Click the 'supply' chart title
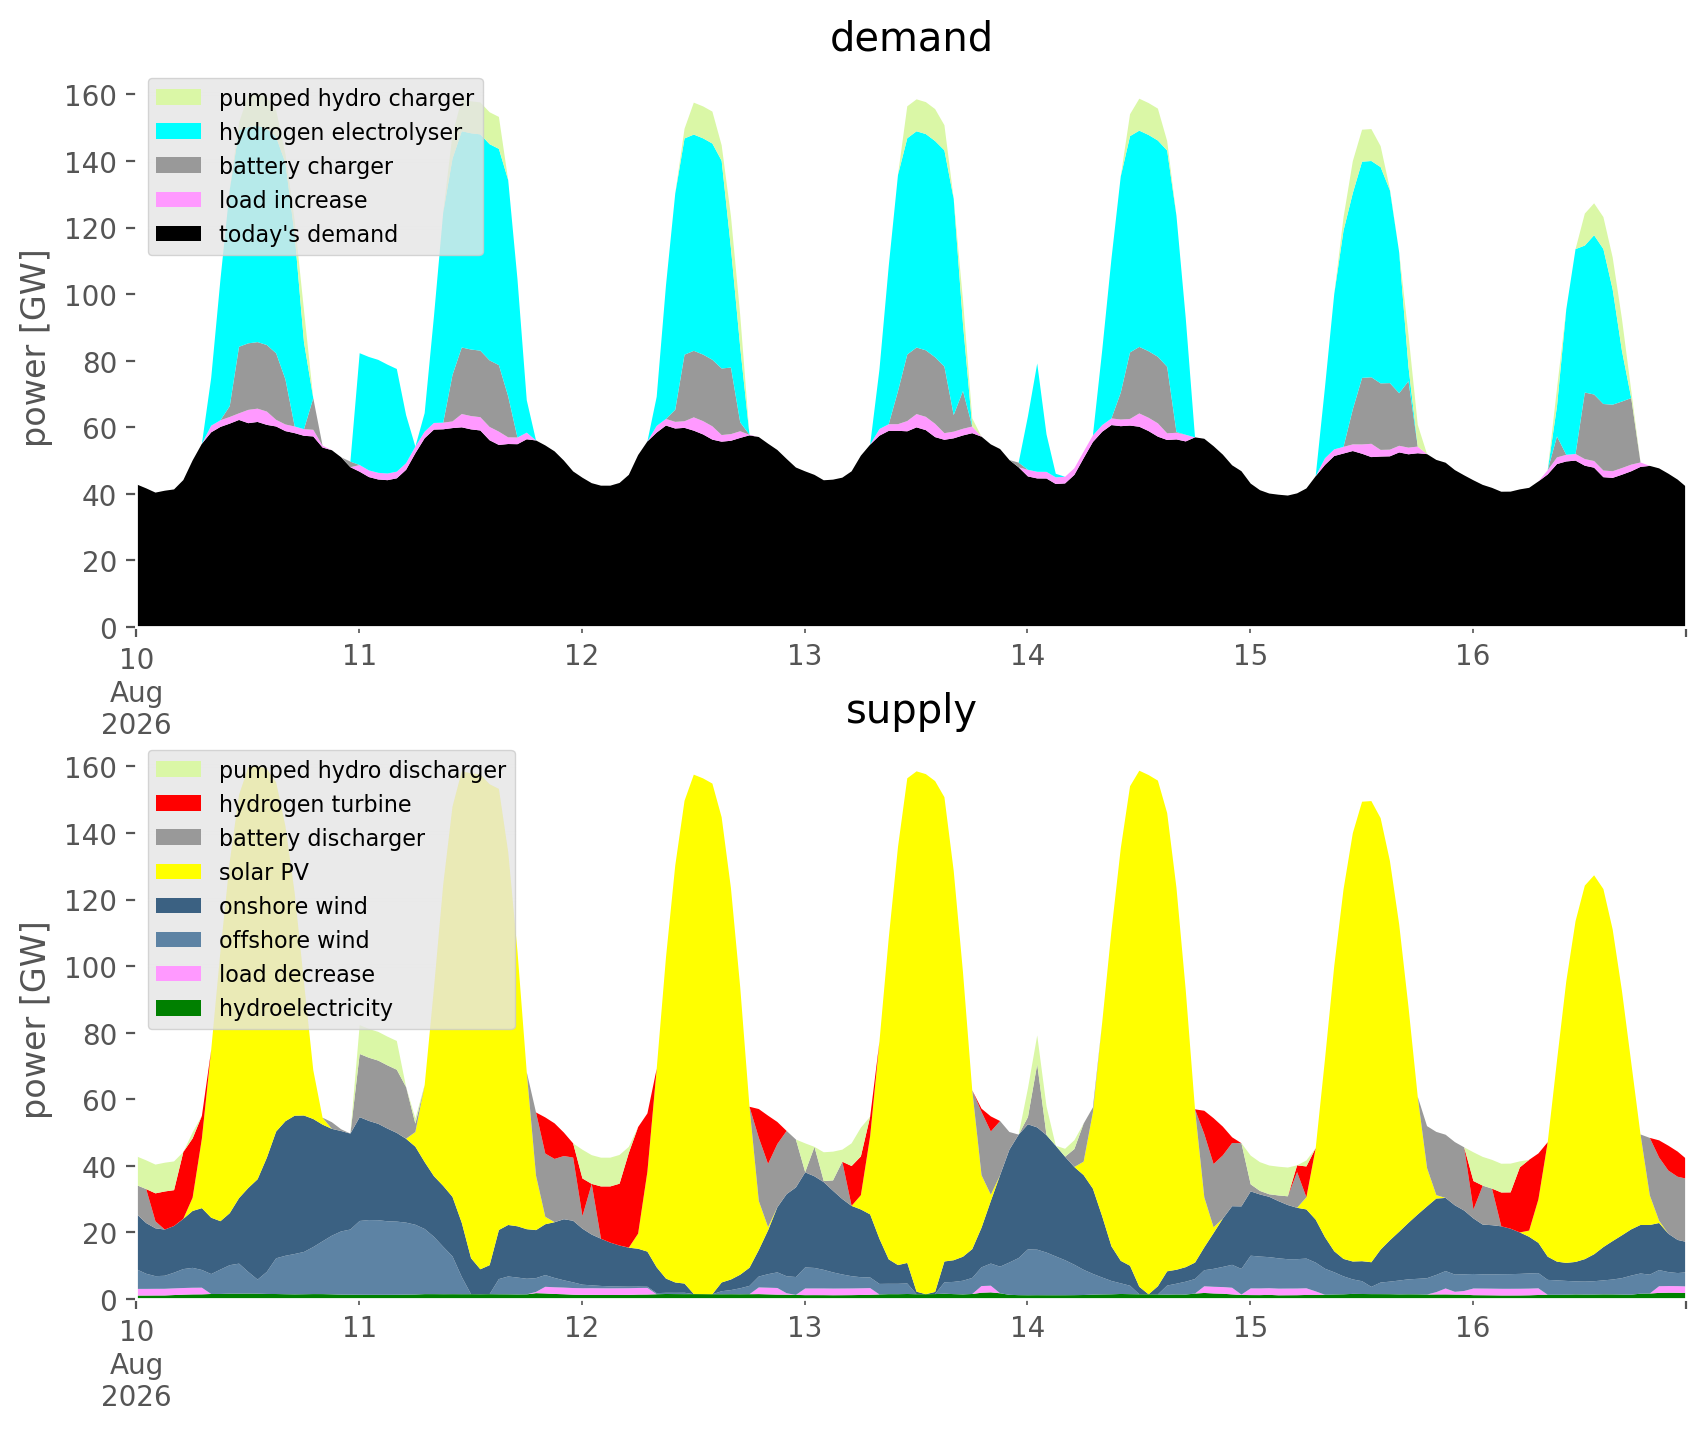This screenshot has height=1431, width=1706. [x=911, y=710]
